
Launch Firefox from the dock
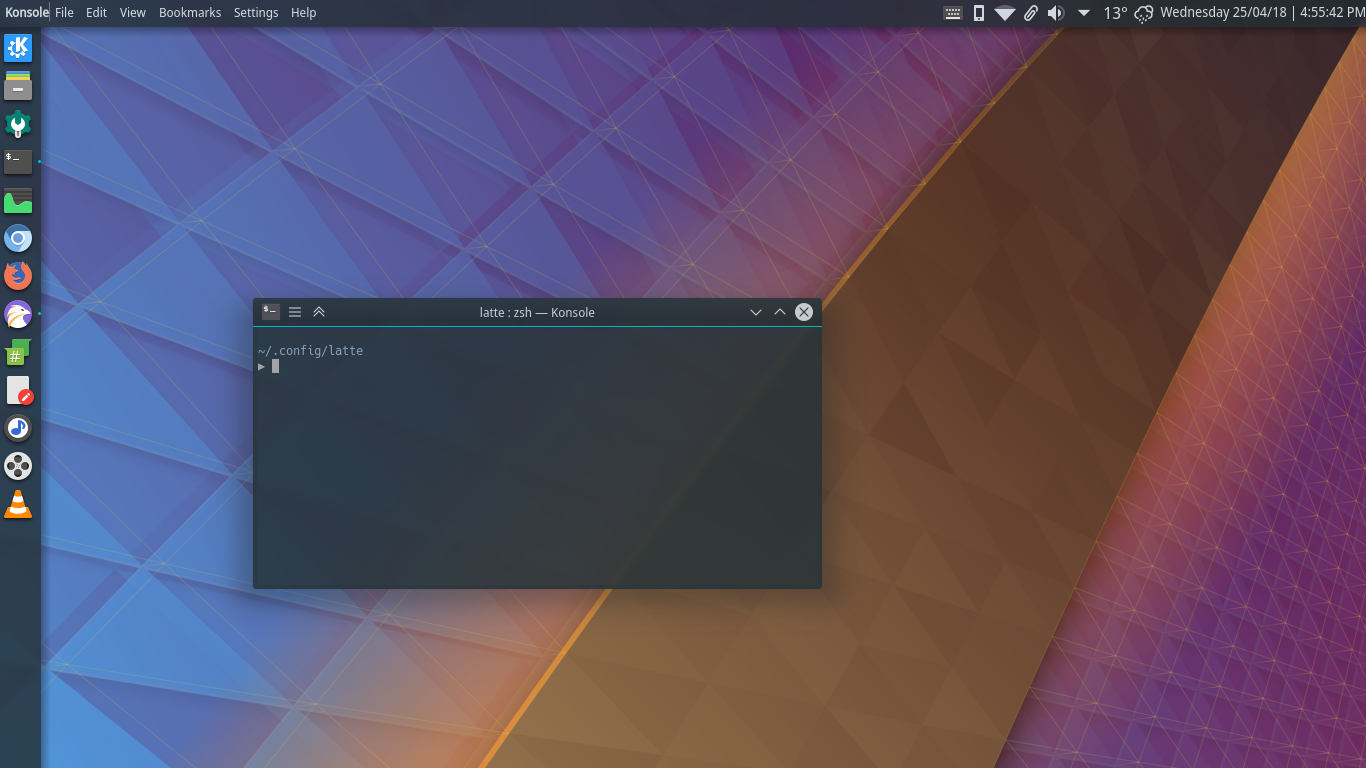[18, 276]
